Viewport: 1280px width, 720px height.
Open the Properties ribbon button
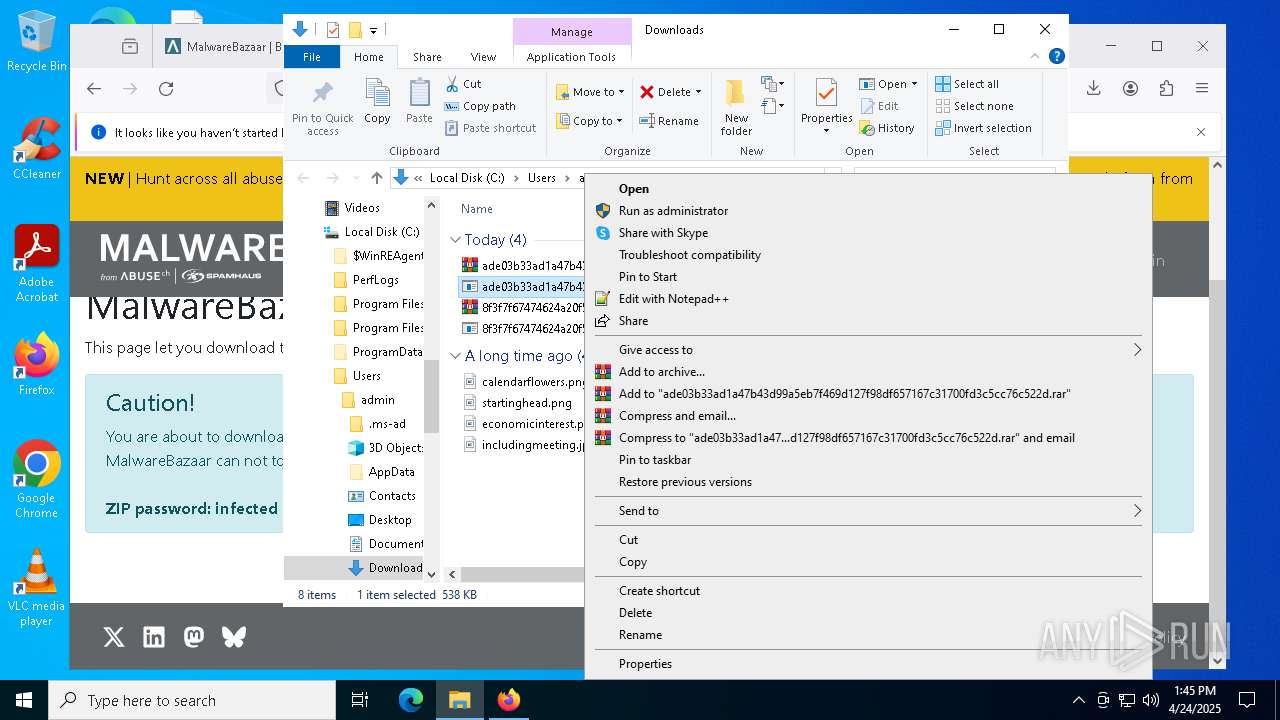click(826, 108)
